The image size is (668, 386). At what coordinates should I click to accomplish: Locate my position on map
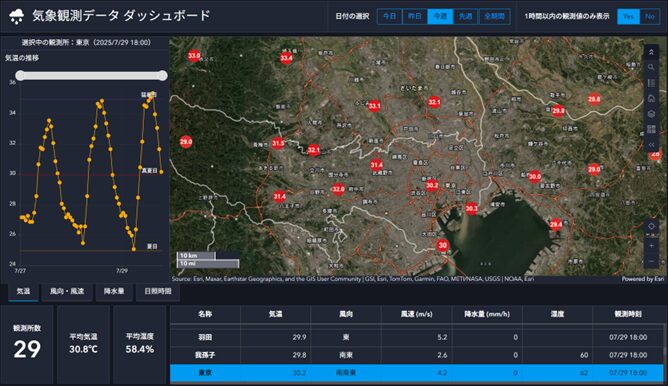(651, 226)
